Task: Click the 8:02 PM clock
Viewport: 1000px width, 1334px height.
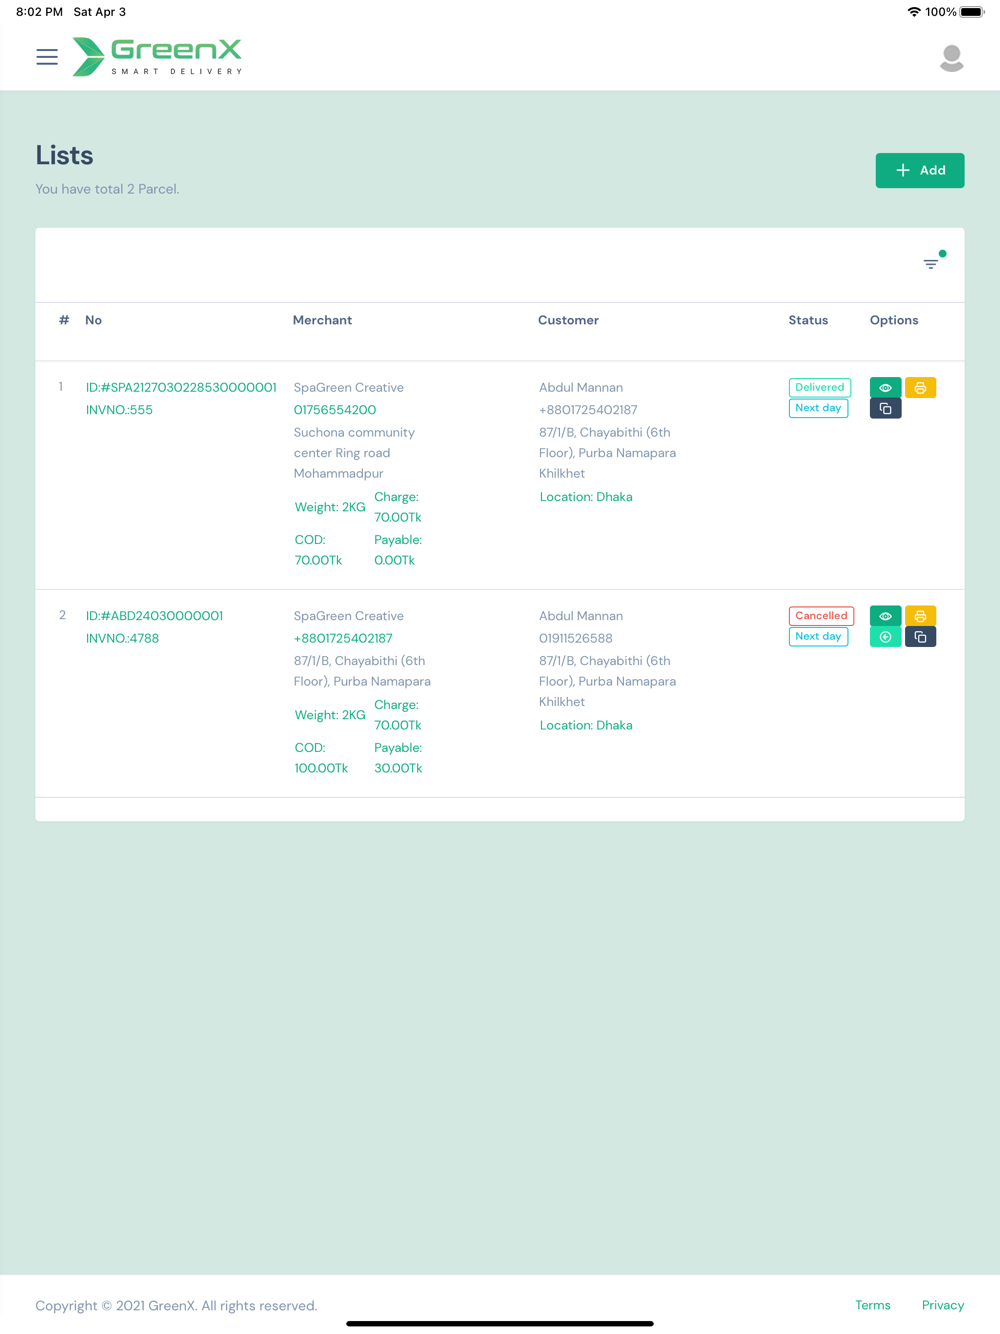Action: point(39,12)
